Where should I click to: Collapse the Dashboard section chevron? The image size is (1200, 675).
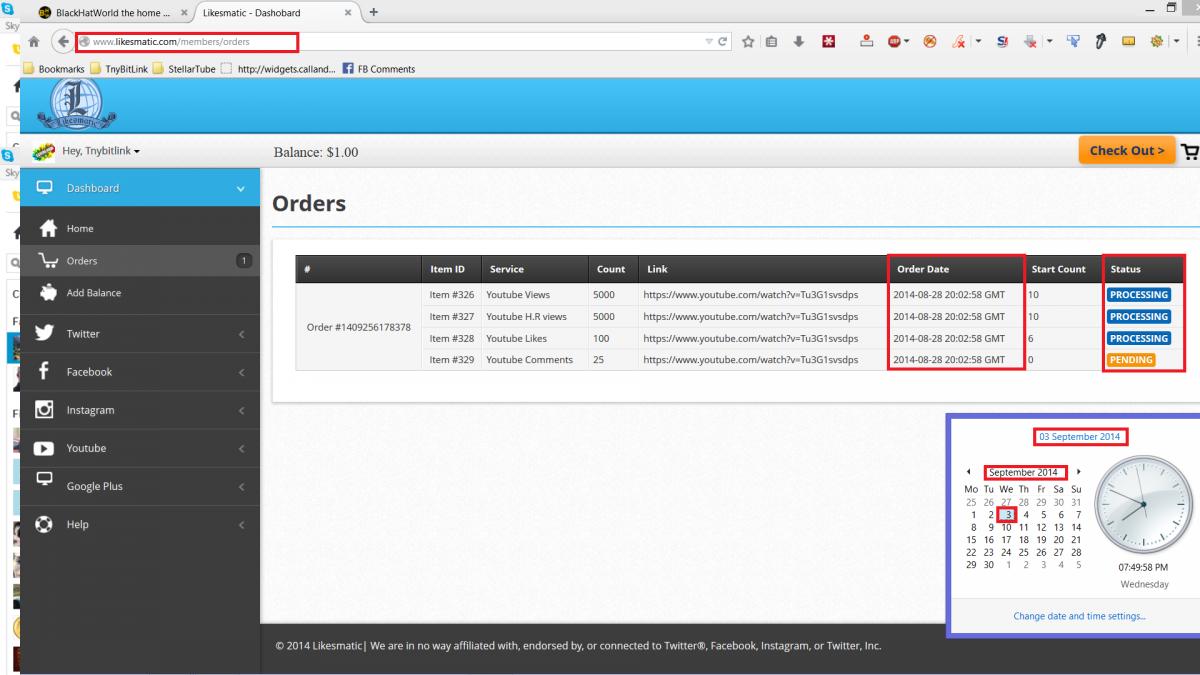[x=240, y=188]
